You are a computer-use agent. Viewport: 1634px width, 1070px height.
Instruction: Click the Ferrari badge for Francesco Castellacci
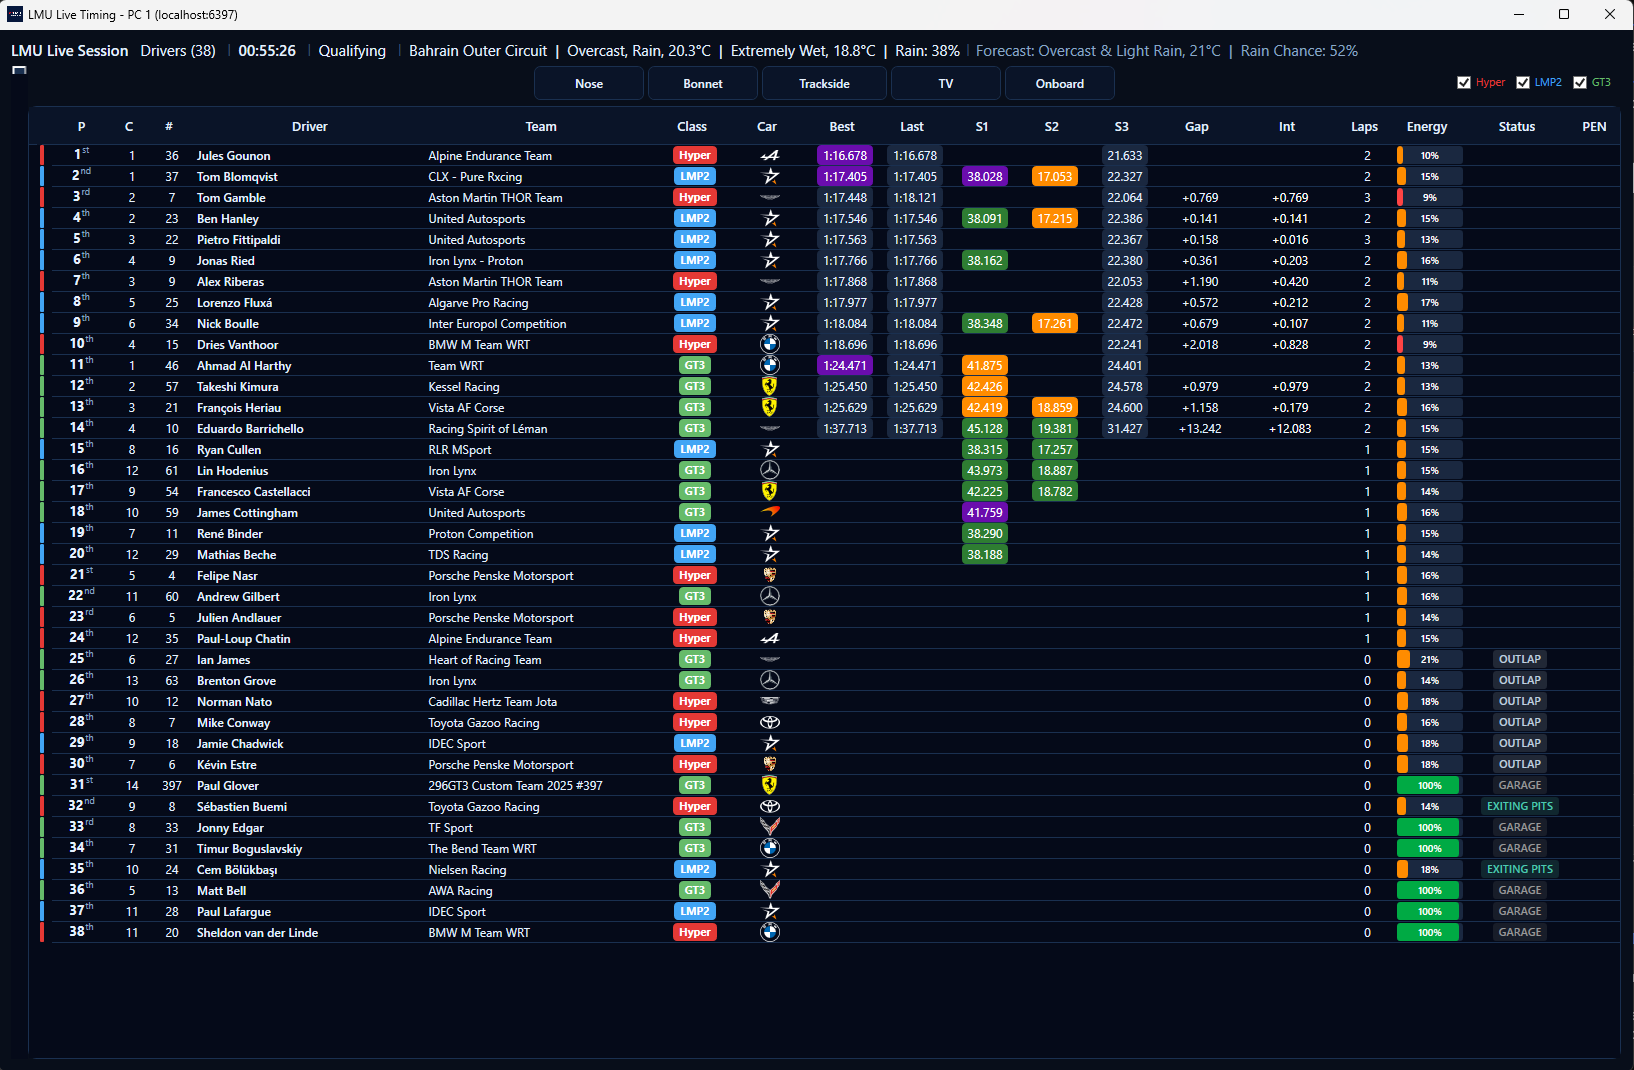coord(769,491)
